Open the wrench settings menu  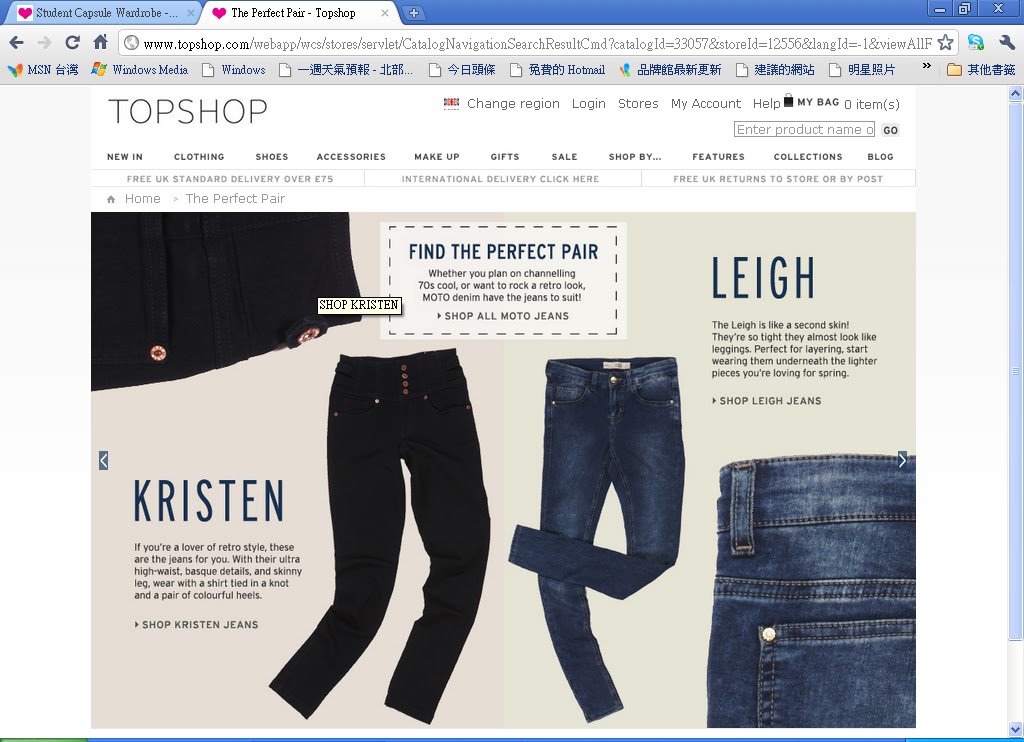click(1006, 43)
